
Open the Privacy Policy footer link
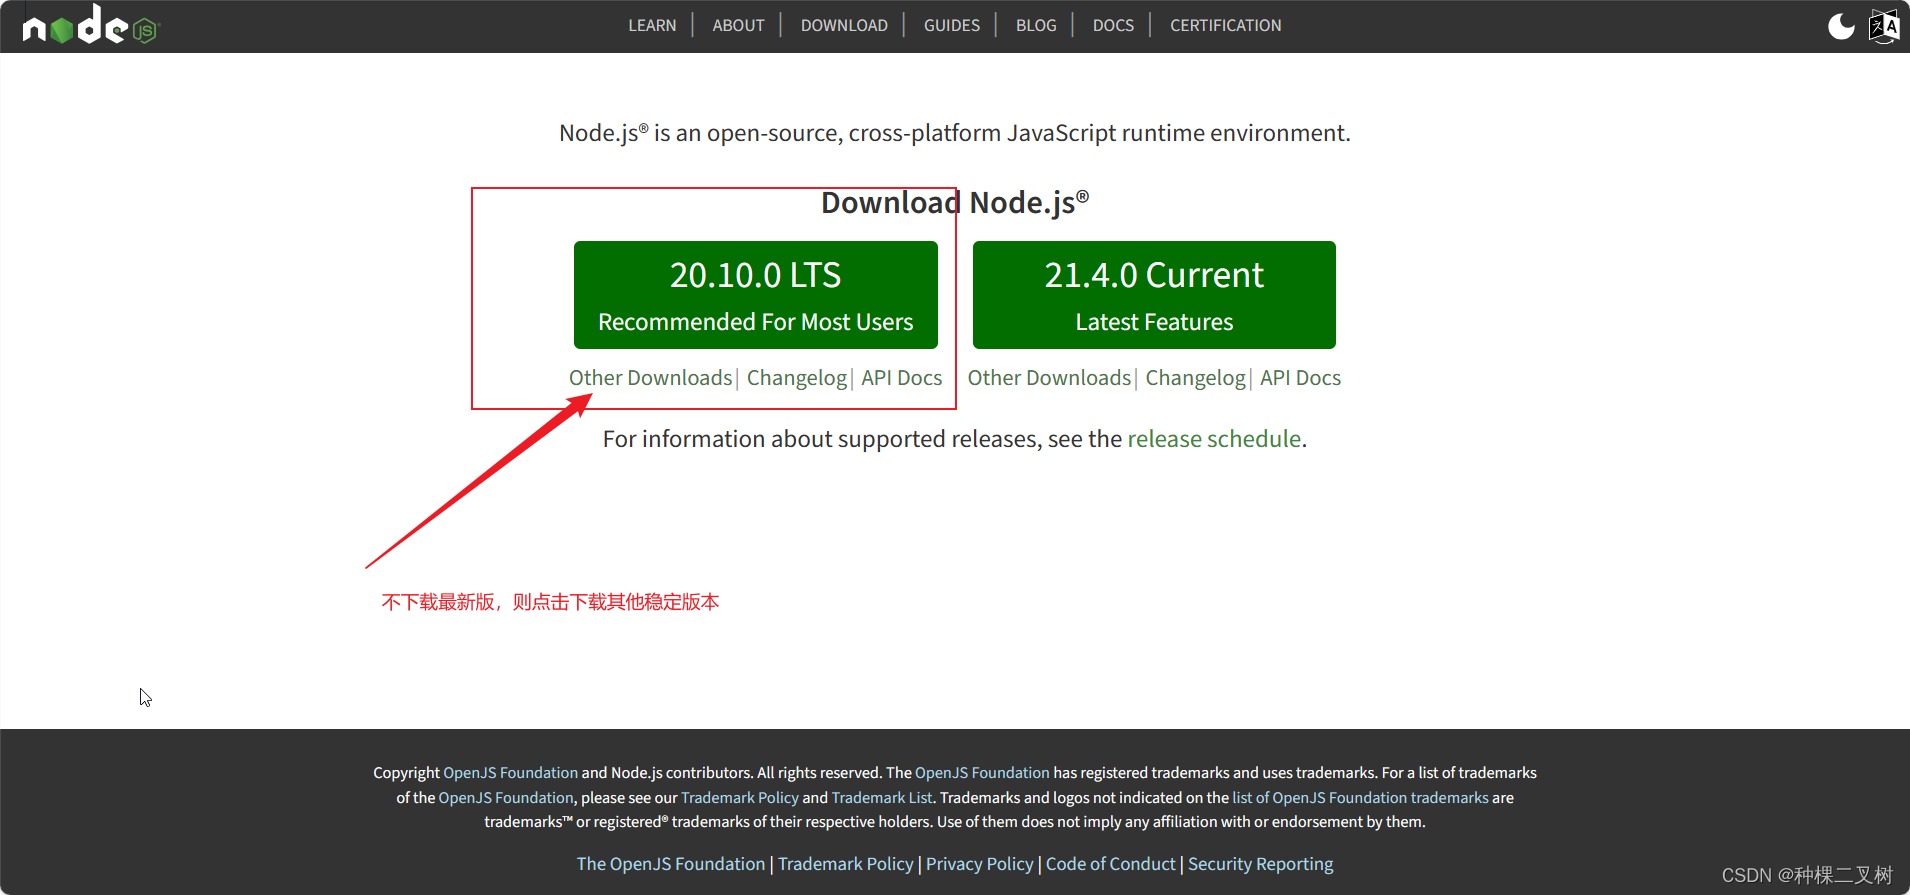[980, 864]
